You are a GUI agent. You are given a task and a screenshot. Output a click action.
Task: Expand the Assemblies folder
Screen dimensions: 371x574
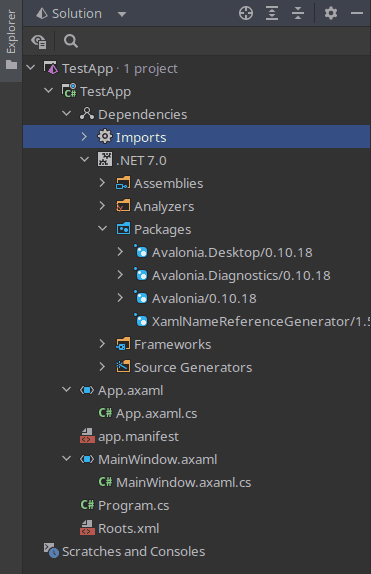102,183
